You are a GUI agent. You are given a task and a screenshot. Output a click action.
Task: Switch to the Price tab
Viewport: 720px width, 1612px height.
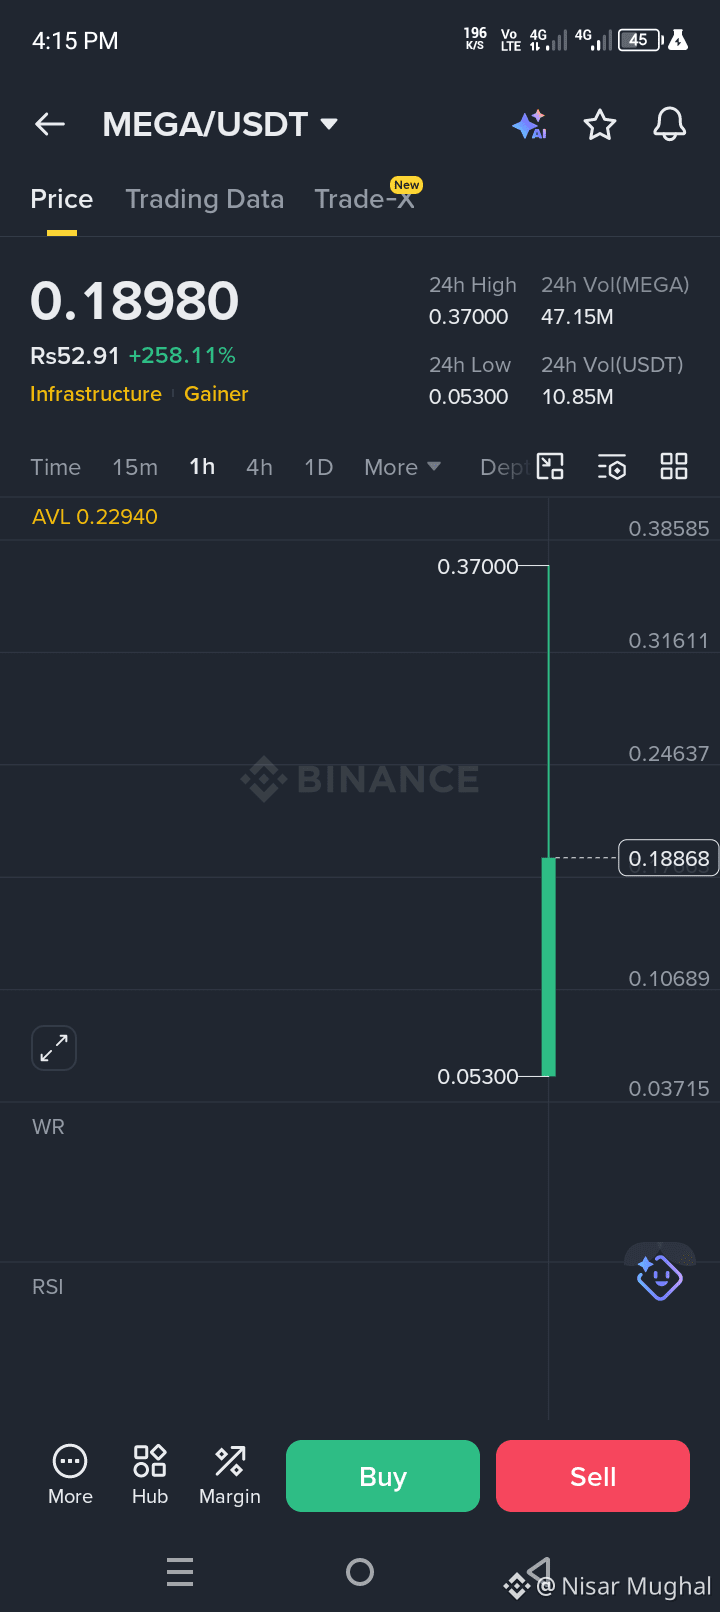(x=62, y=199)
